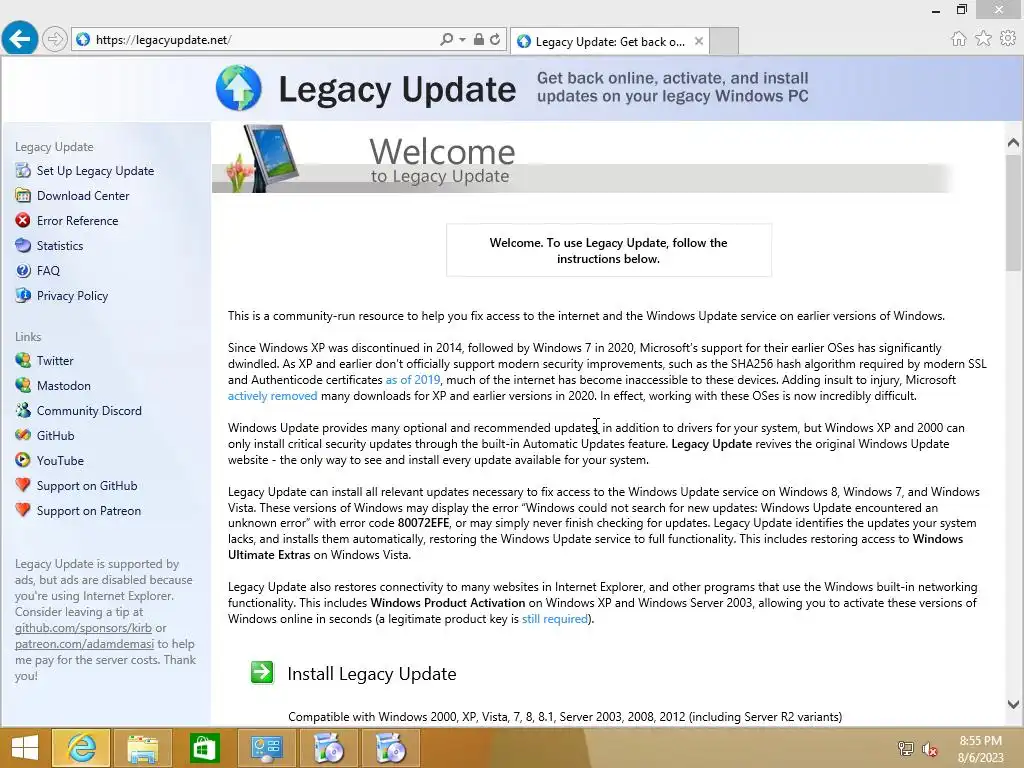1024x768 pixels.
Task: Open Mastodon link in sidebar
Action: [x=63, y=385]
